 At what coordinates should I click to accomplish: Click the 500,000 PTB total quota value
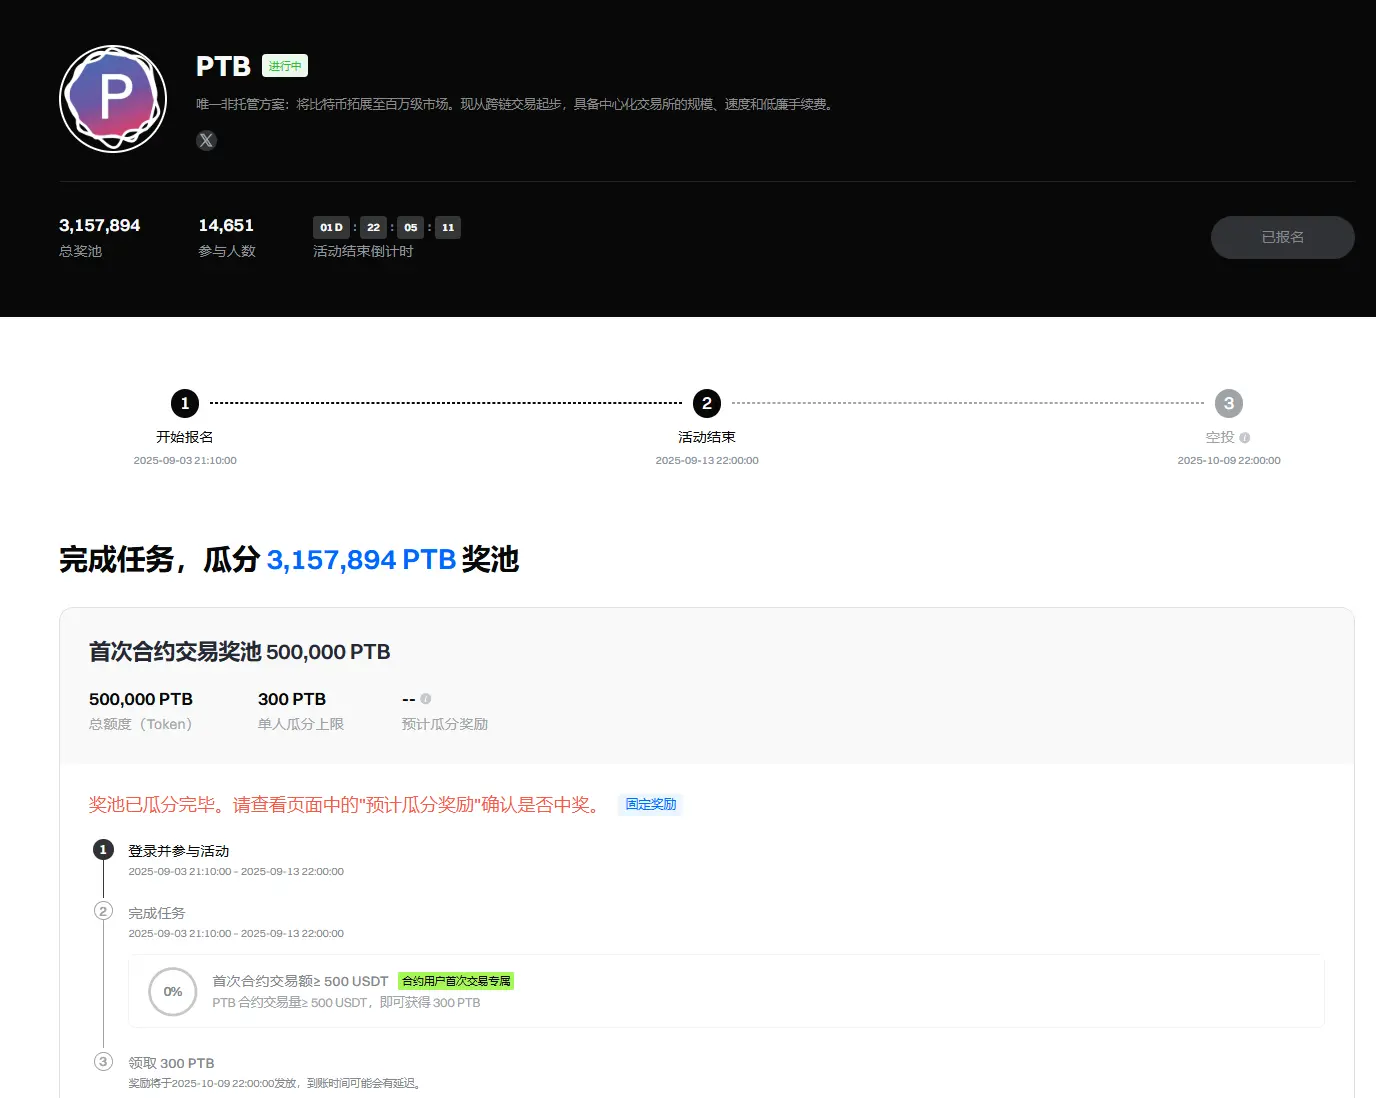(x=141, y=699)
